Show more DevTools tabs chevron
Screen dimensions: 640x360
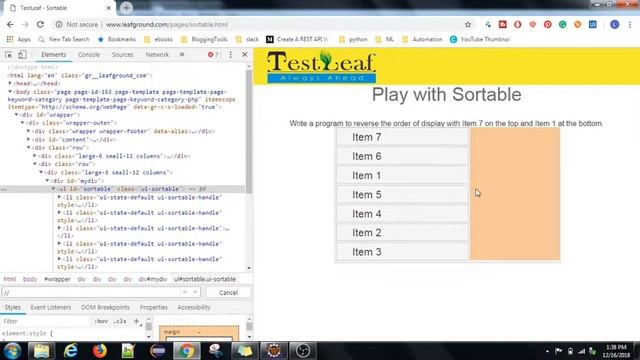[x=182, y=54]
